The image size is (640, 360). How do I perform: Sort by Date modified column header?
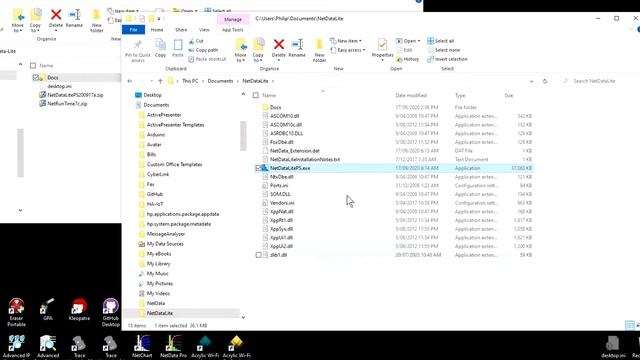411,95
